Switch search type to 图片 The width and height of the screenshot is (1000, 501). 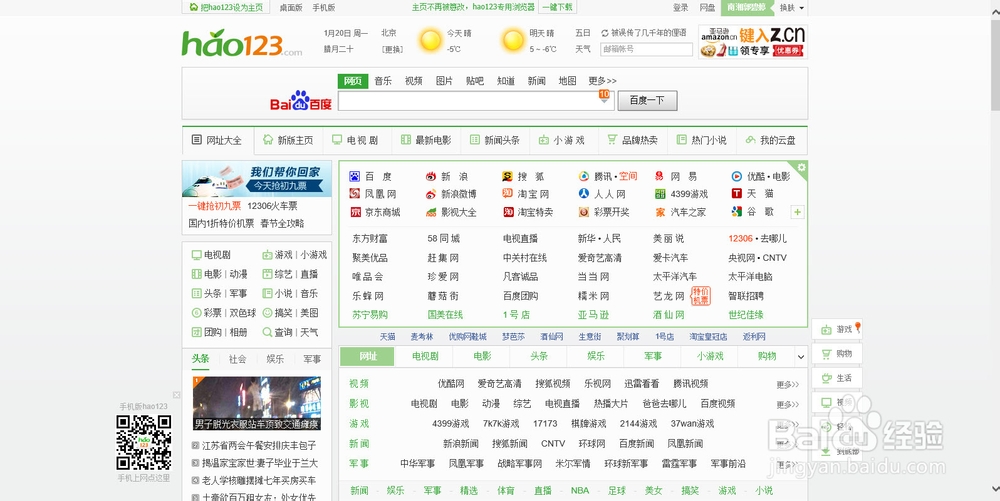(445, 81)
